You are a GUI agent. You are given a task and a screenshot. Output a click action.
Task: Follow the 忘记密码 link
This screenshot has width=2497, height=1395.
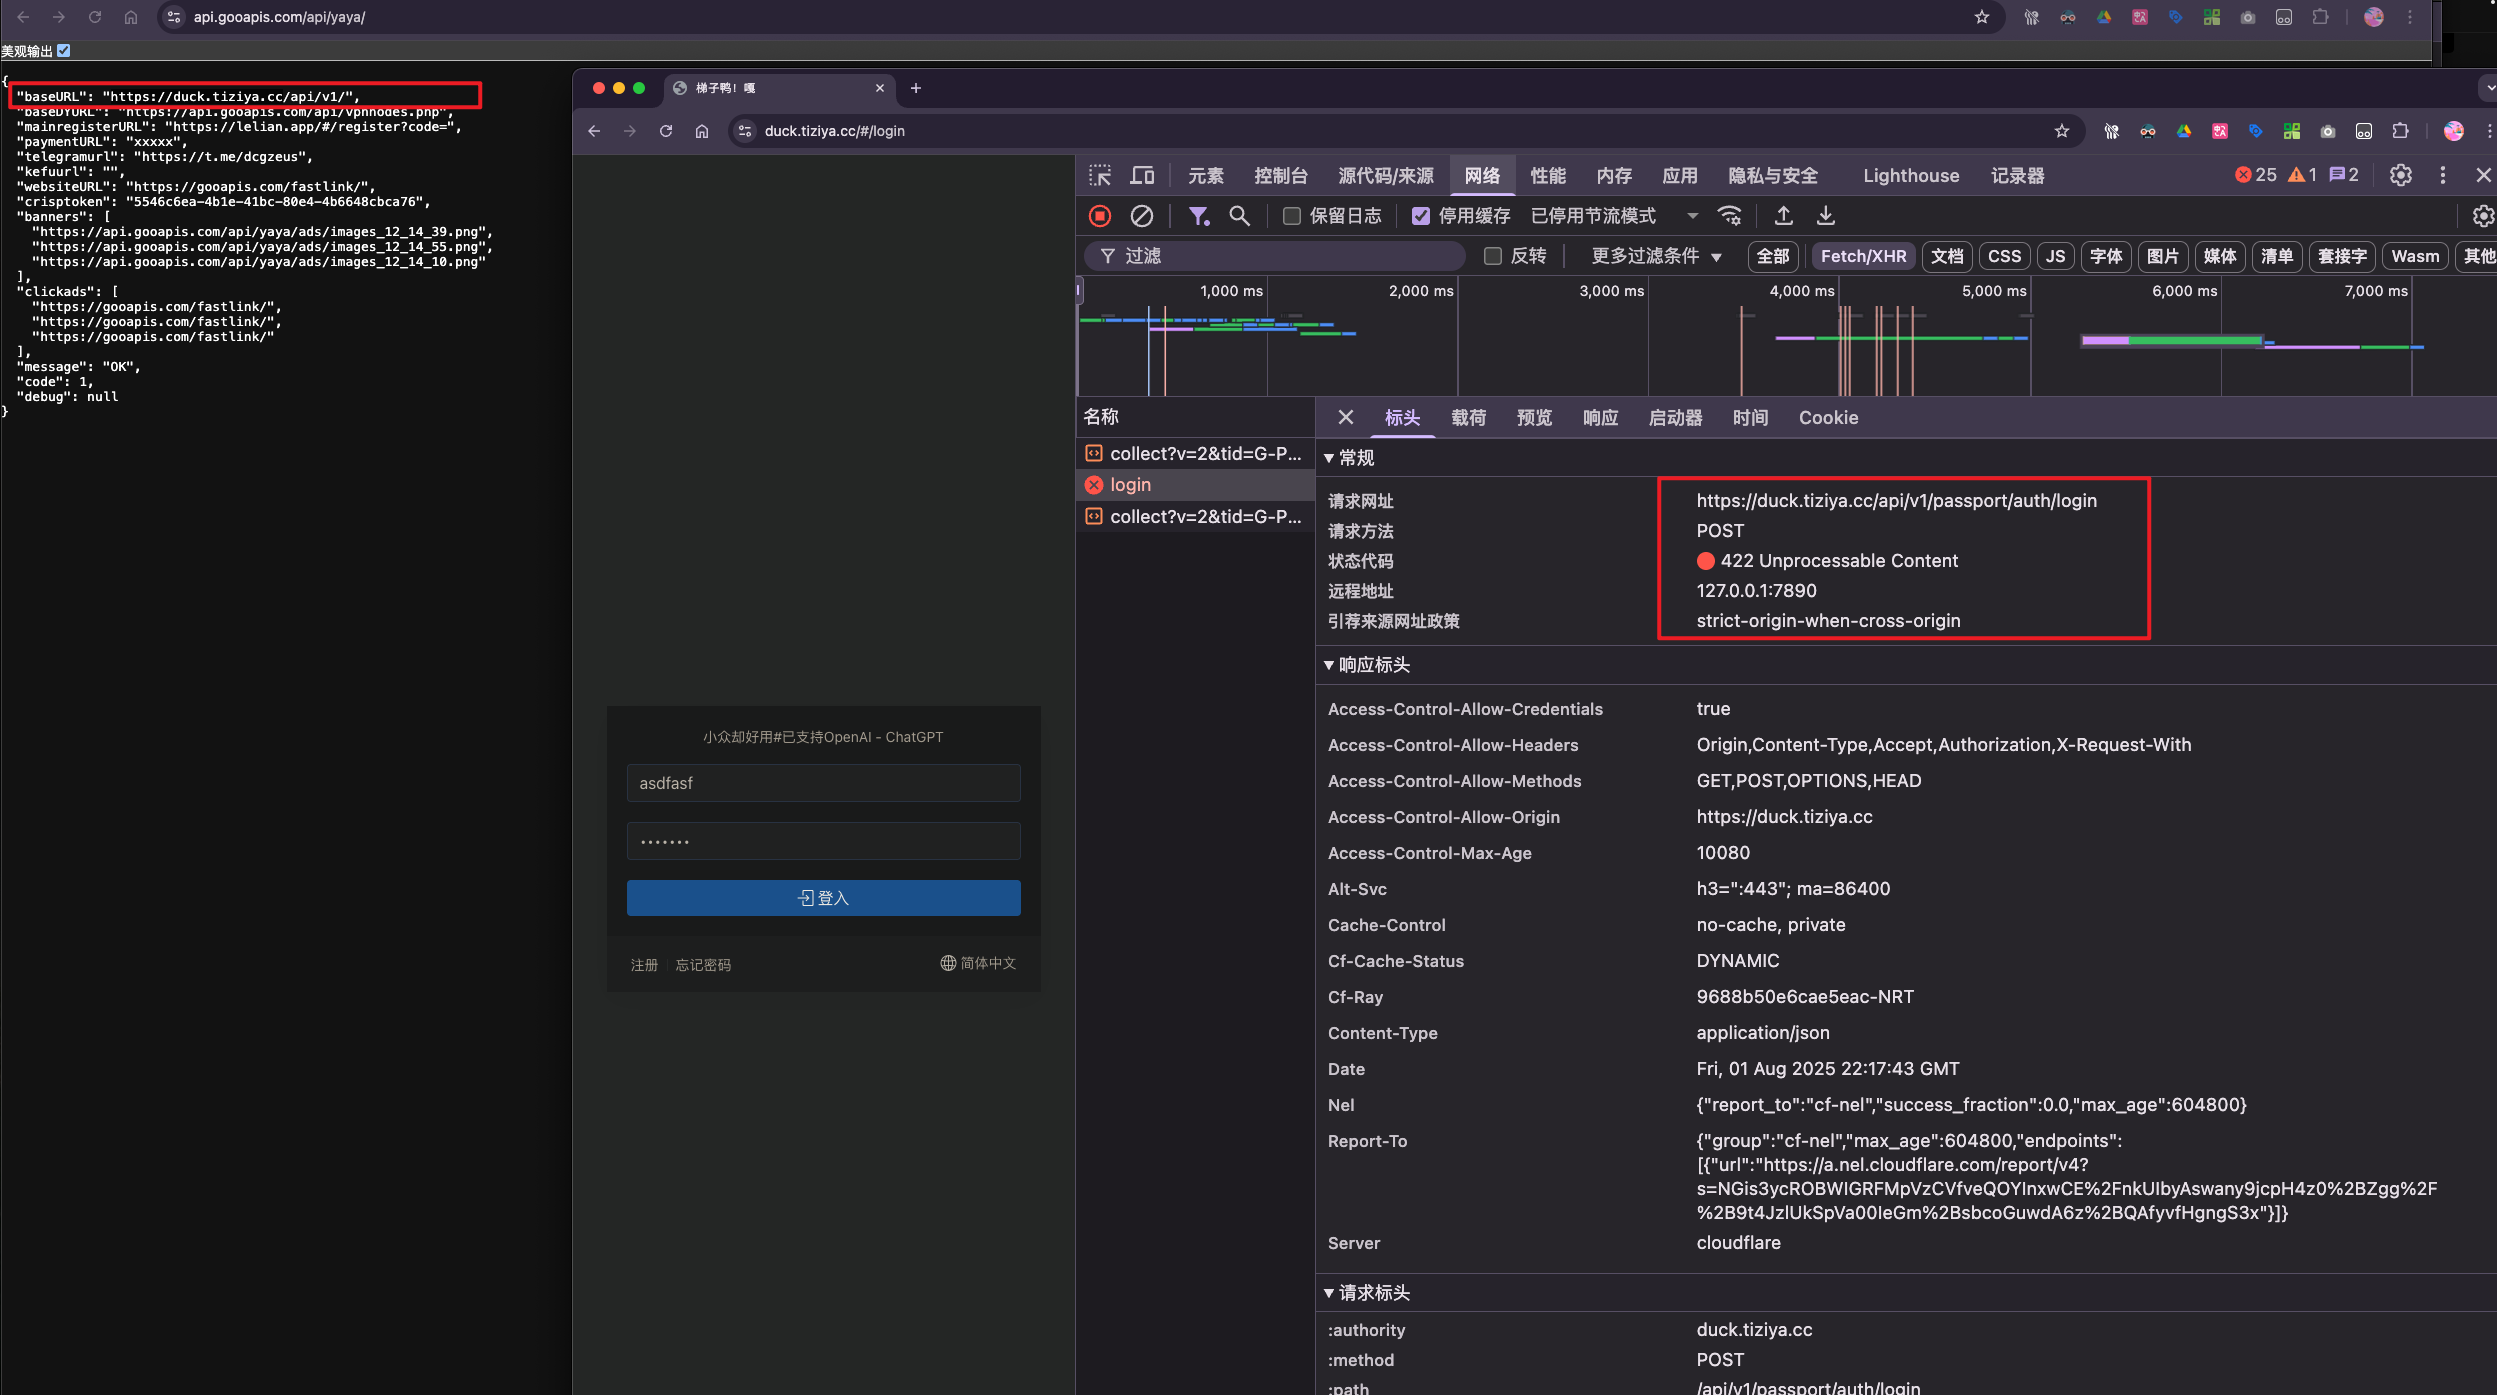tap(703, 965)
